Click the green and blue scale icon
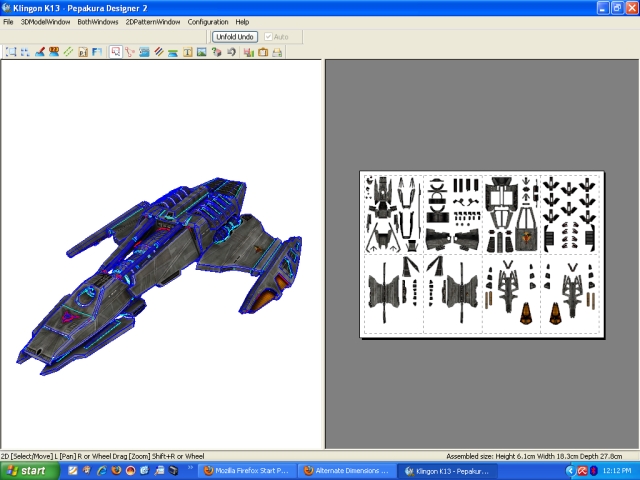 pos(173,52)
